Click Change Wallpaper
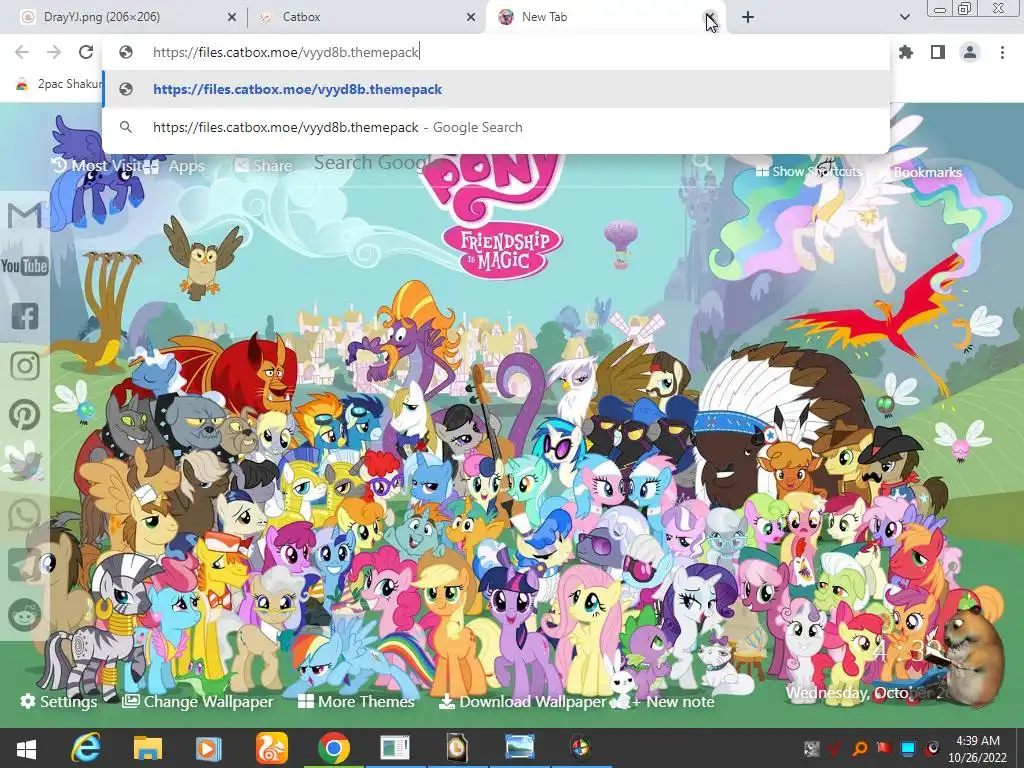 point(197,701)
